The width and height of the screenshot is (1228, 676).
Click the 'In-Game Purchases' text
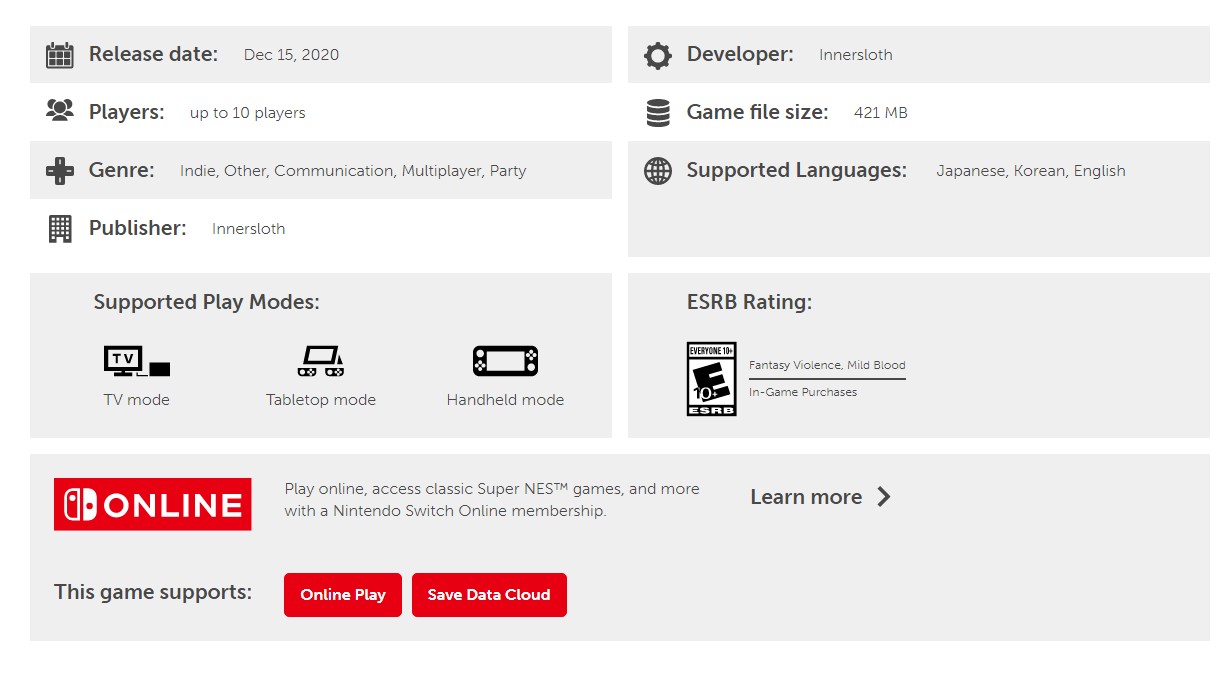tap(803, 392)
